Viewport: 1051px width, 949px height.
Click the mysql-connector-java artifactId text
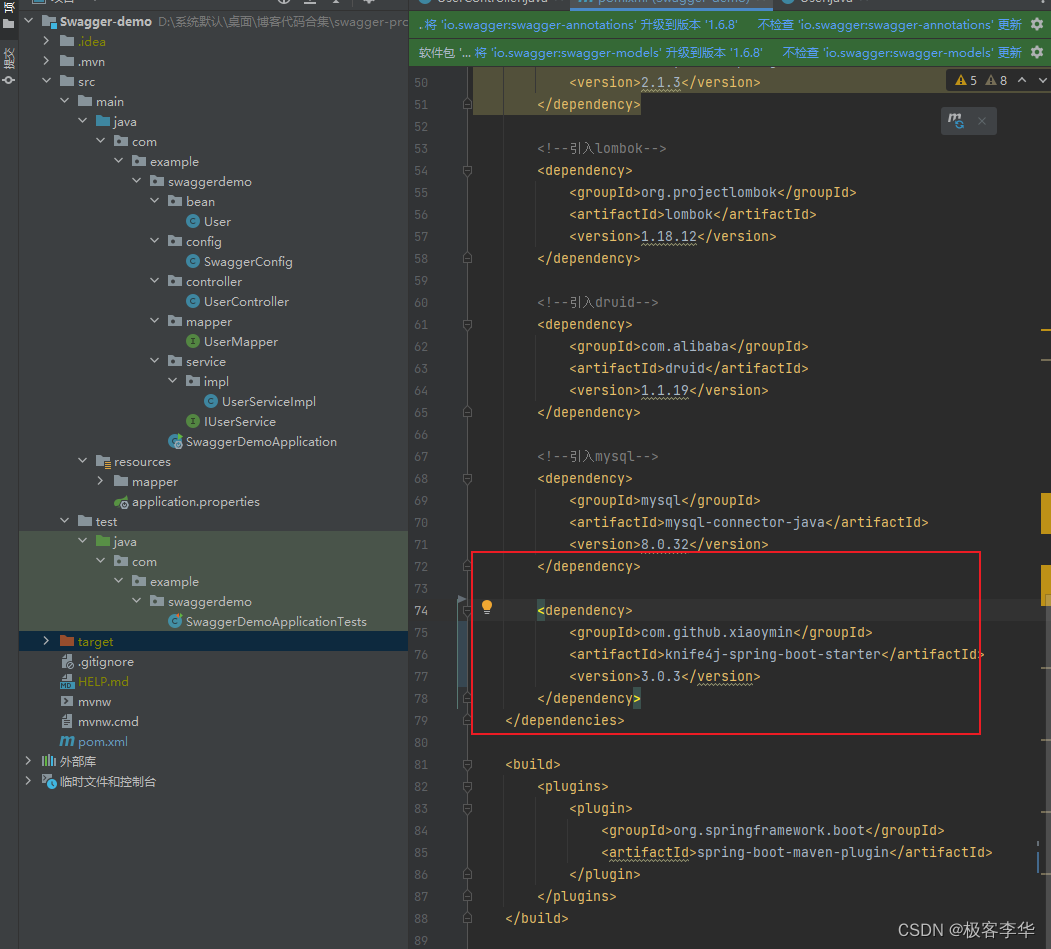click(x=745, y=523)
